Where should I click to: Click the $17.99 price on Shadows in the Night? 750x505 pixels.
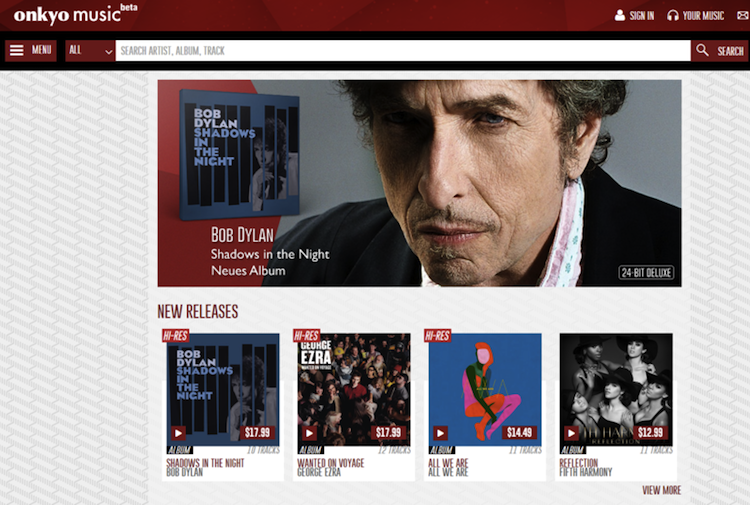[258, 433]
